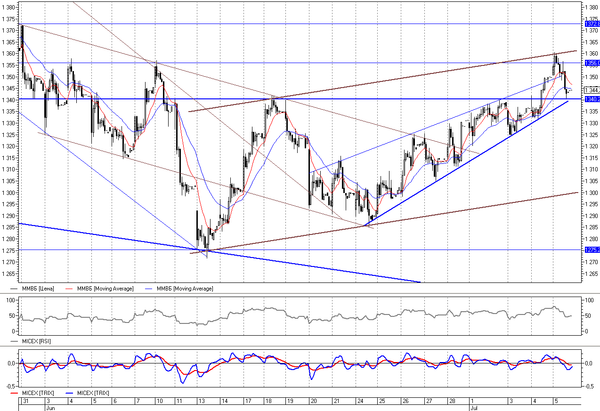Click the Jun month label
Screen dimensions: 600x411
[x=50, y=408]
